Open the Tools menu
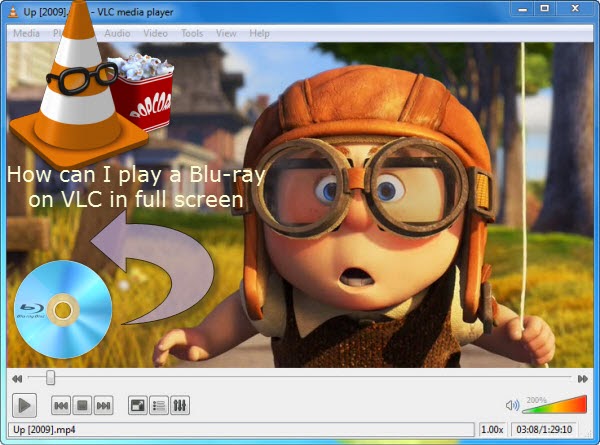 (192, 34)
